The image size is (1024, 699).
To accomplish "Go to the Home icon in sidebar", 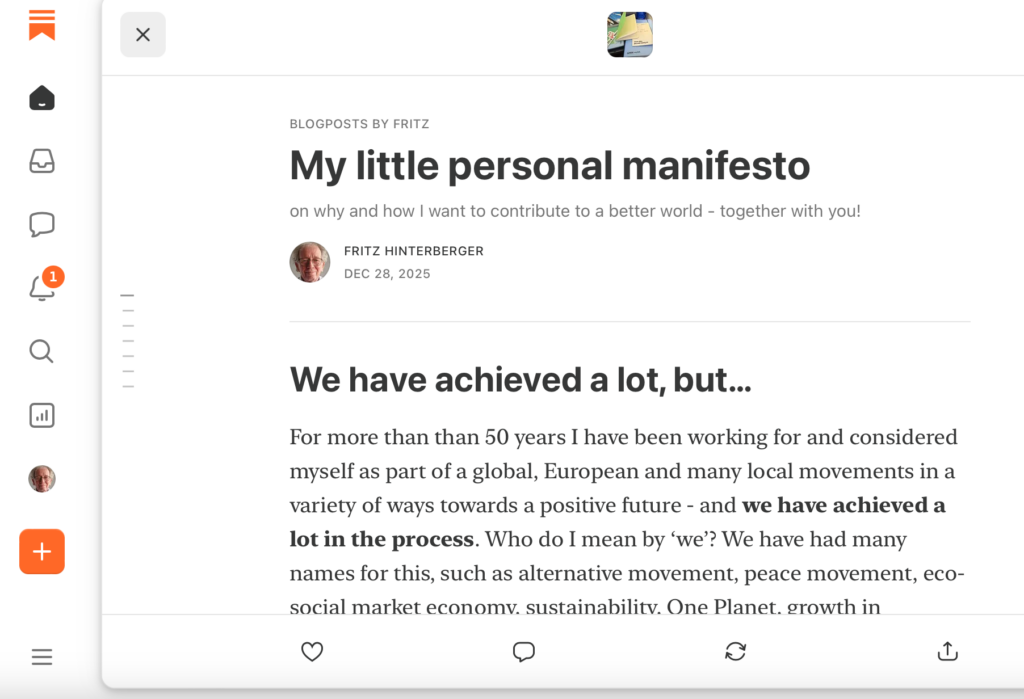I will 42,98.
